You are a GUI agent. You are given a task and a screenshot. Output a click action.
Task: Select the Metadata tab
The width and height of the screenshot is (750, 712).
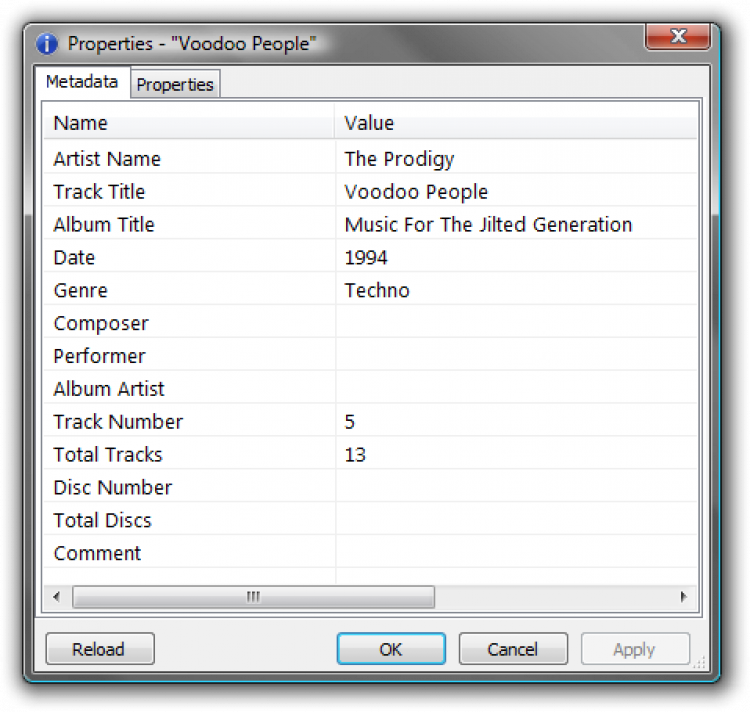(x=82, y=82)
